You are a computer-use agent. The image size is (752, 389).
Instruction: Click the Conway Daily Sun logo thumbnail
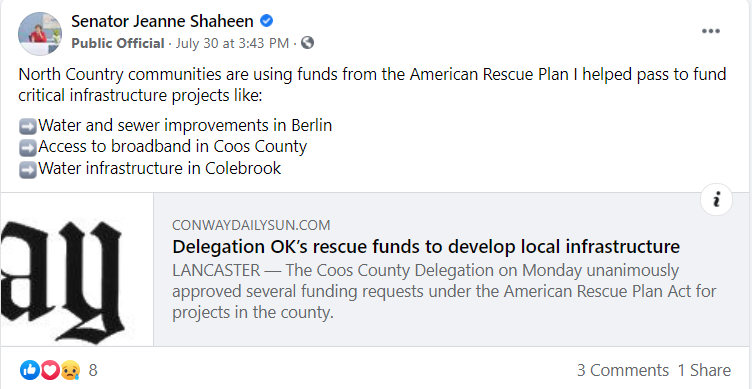point(77,270)
